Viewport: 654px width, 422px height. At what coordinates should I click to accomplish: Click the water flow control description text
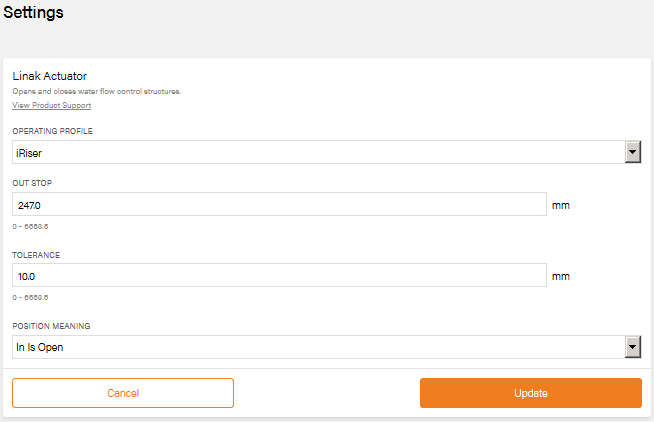(x=96, y=92)
